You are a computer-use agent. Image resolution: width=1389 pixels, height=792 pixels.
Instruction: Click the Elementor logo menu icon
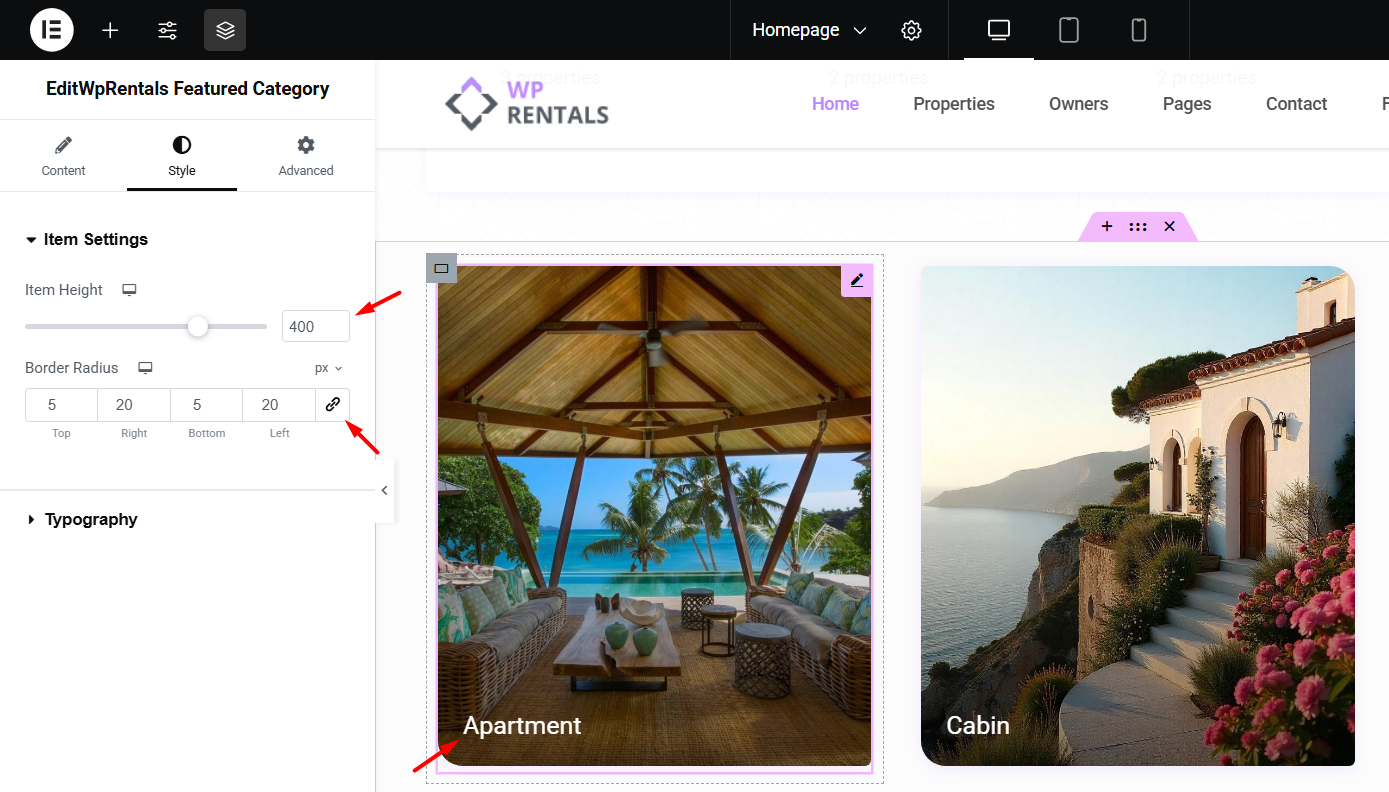52,30
